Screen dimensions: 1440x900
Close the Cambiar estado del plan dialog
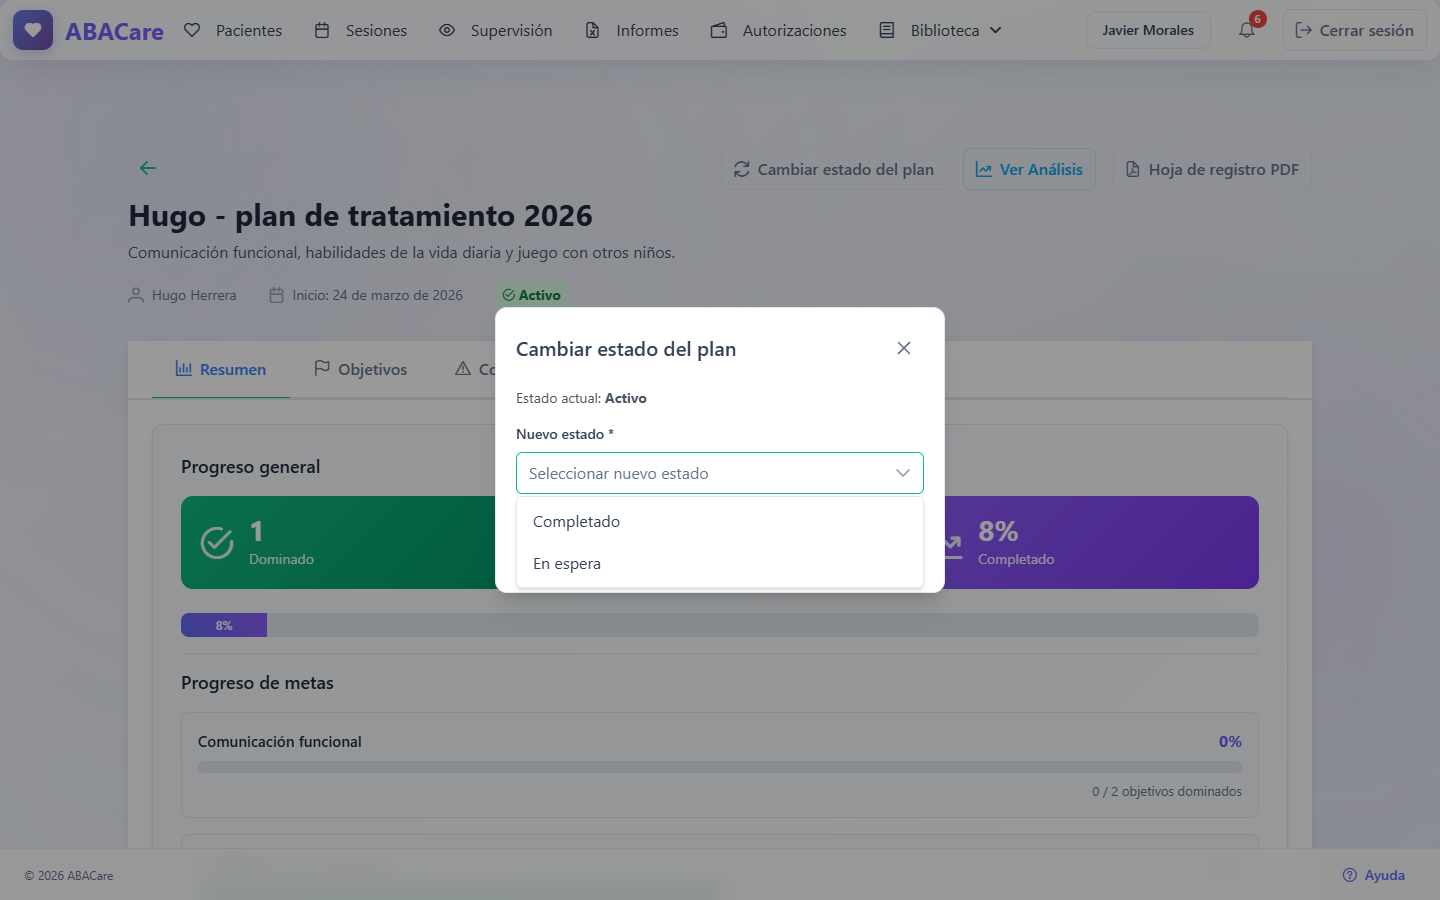[x=904, y=348]
